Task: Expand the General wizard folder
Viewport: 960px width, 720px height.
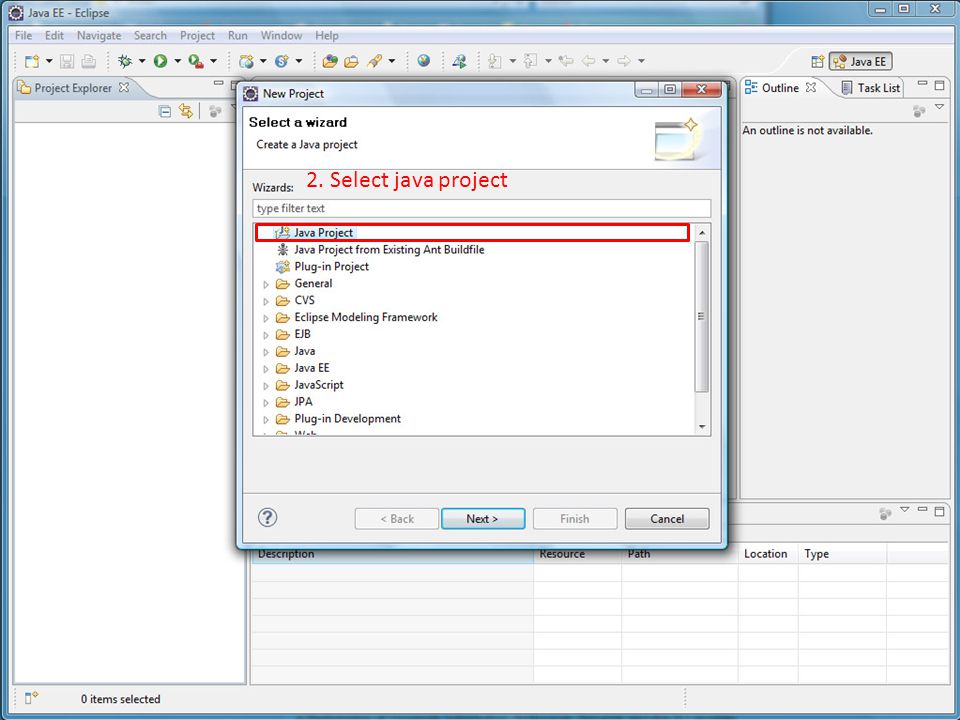Action: (x=266, y=284)
